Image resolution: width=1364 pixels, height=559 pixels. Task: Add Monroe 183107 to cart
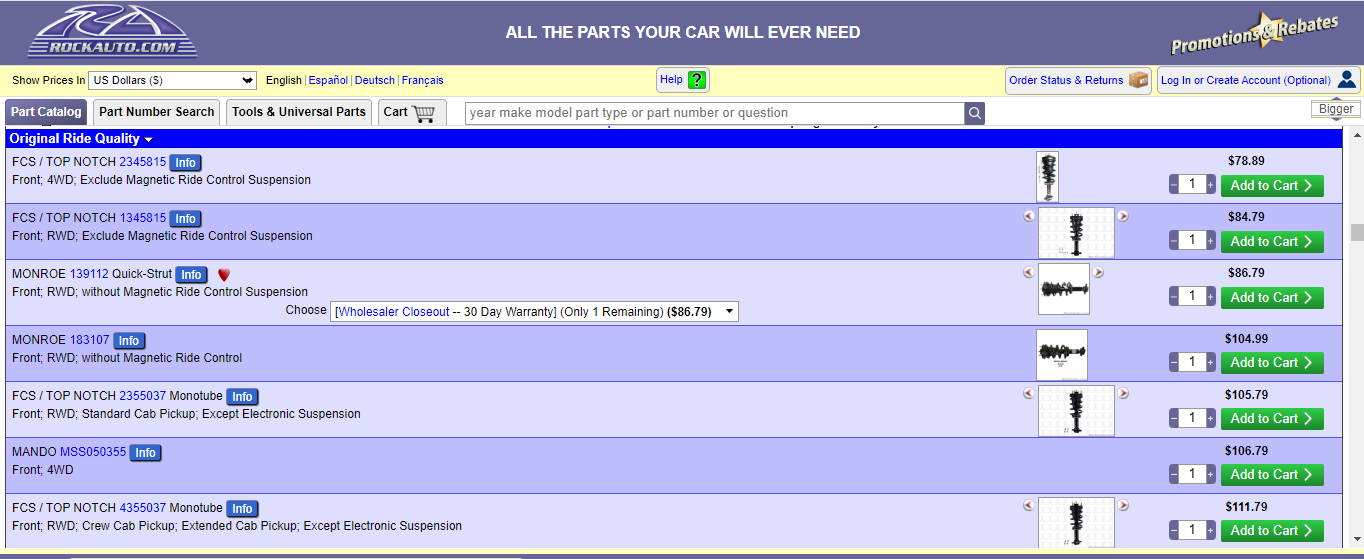(1272, 362)
